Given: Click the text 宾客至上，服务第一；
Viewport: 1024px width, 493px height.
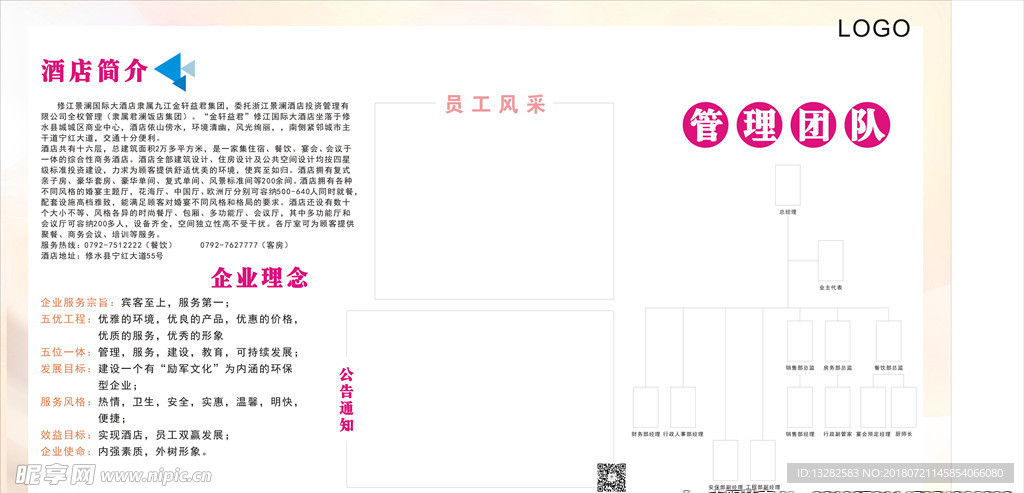Looking at the screenshot, I should coord(176,303).
